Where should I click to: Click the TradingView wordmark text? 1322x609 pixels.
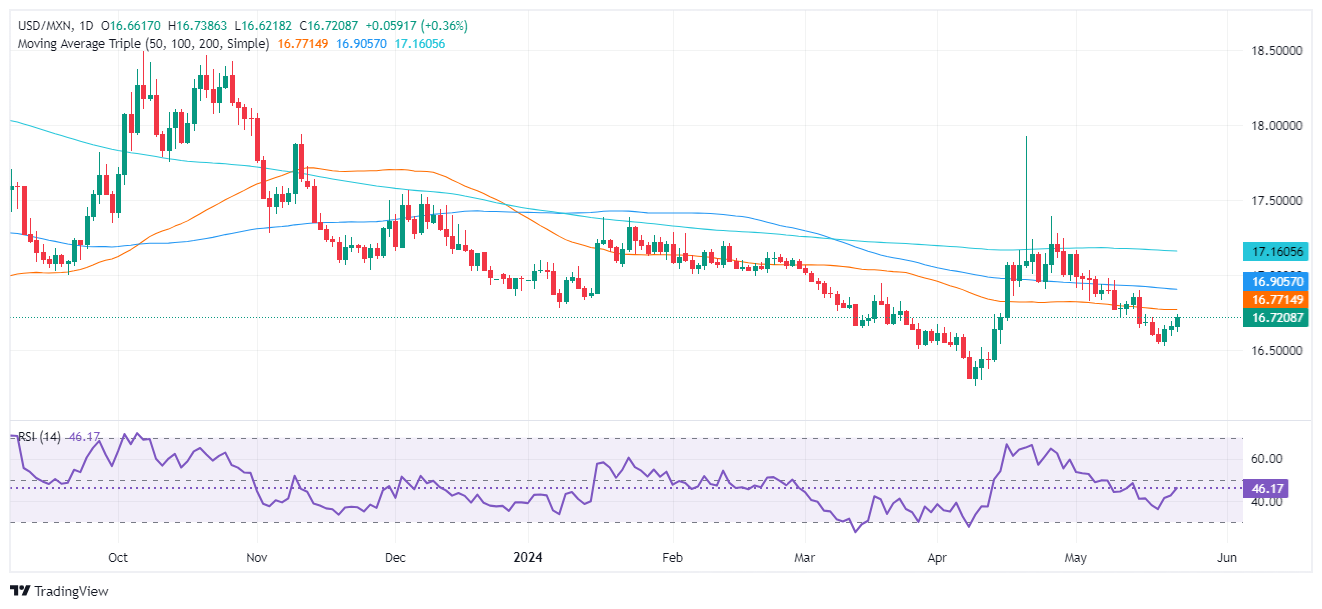pos(70,591)
